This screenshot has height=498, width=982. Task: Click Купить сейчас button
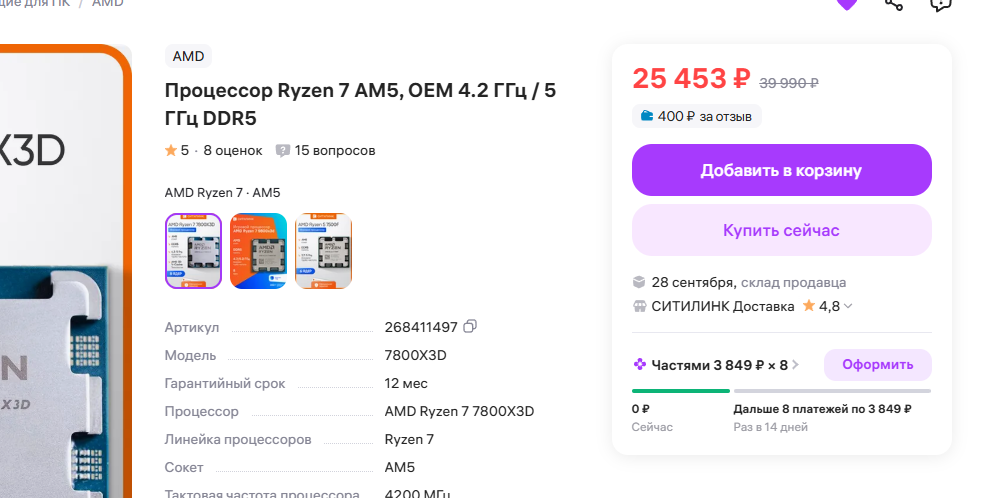[782, 230]
